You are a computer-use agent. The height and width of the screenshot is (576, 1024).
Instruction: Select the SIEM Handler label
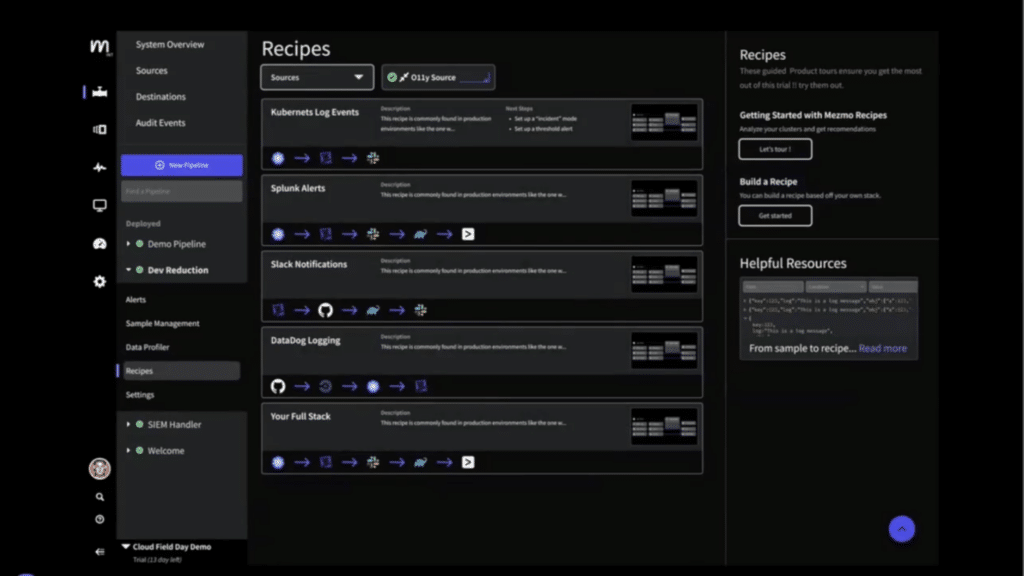pos(174,424)
